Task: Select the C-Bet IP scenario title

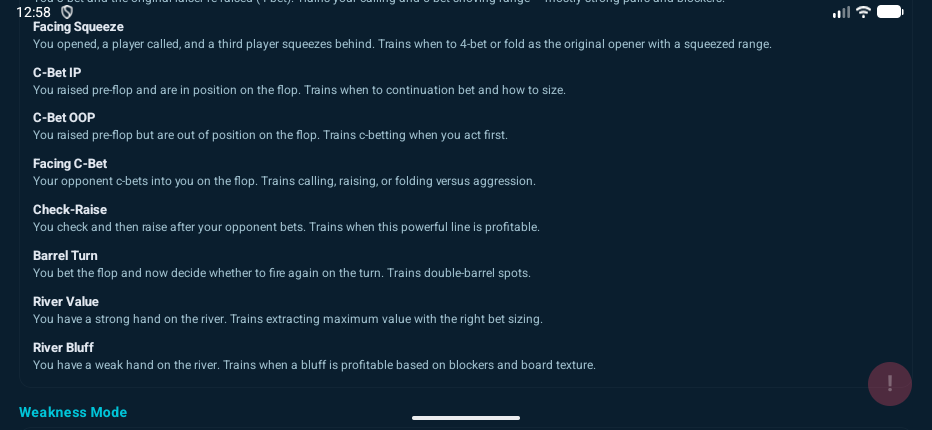Action: click(x=57, y=73)
